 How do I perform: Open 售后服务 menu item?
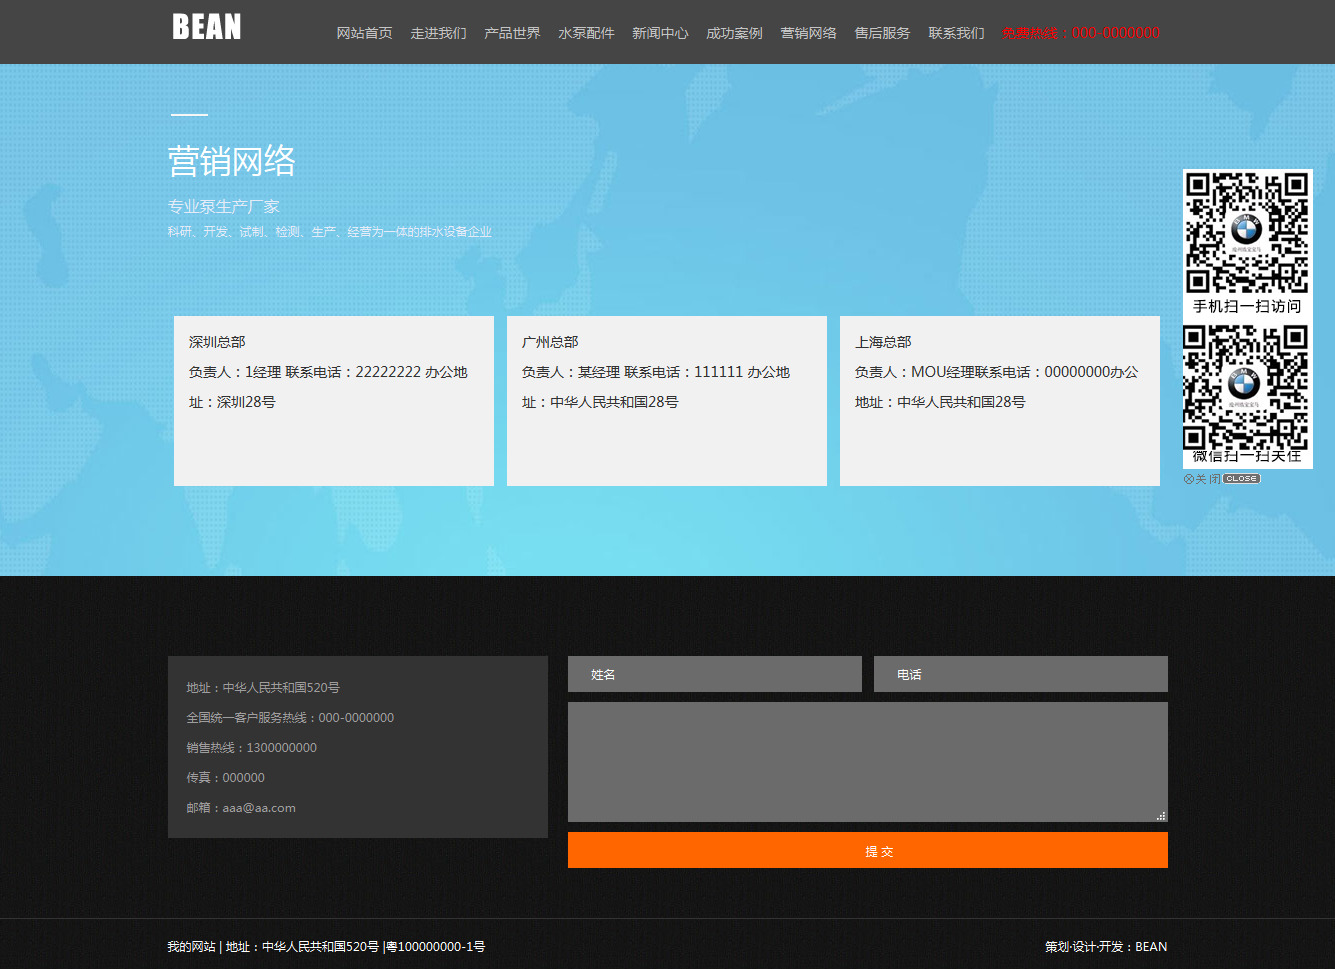[x=882, y=33]
